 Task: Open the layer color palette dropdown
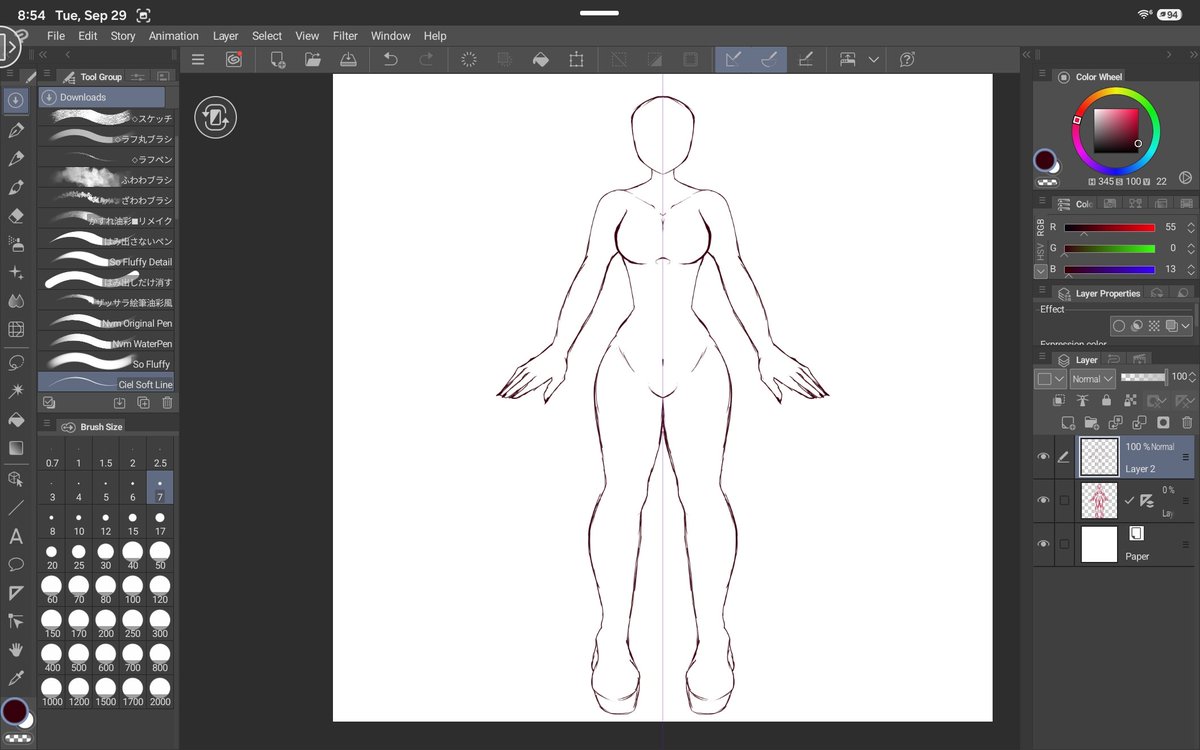(1049, 379)
